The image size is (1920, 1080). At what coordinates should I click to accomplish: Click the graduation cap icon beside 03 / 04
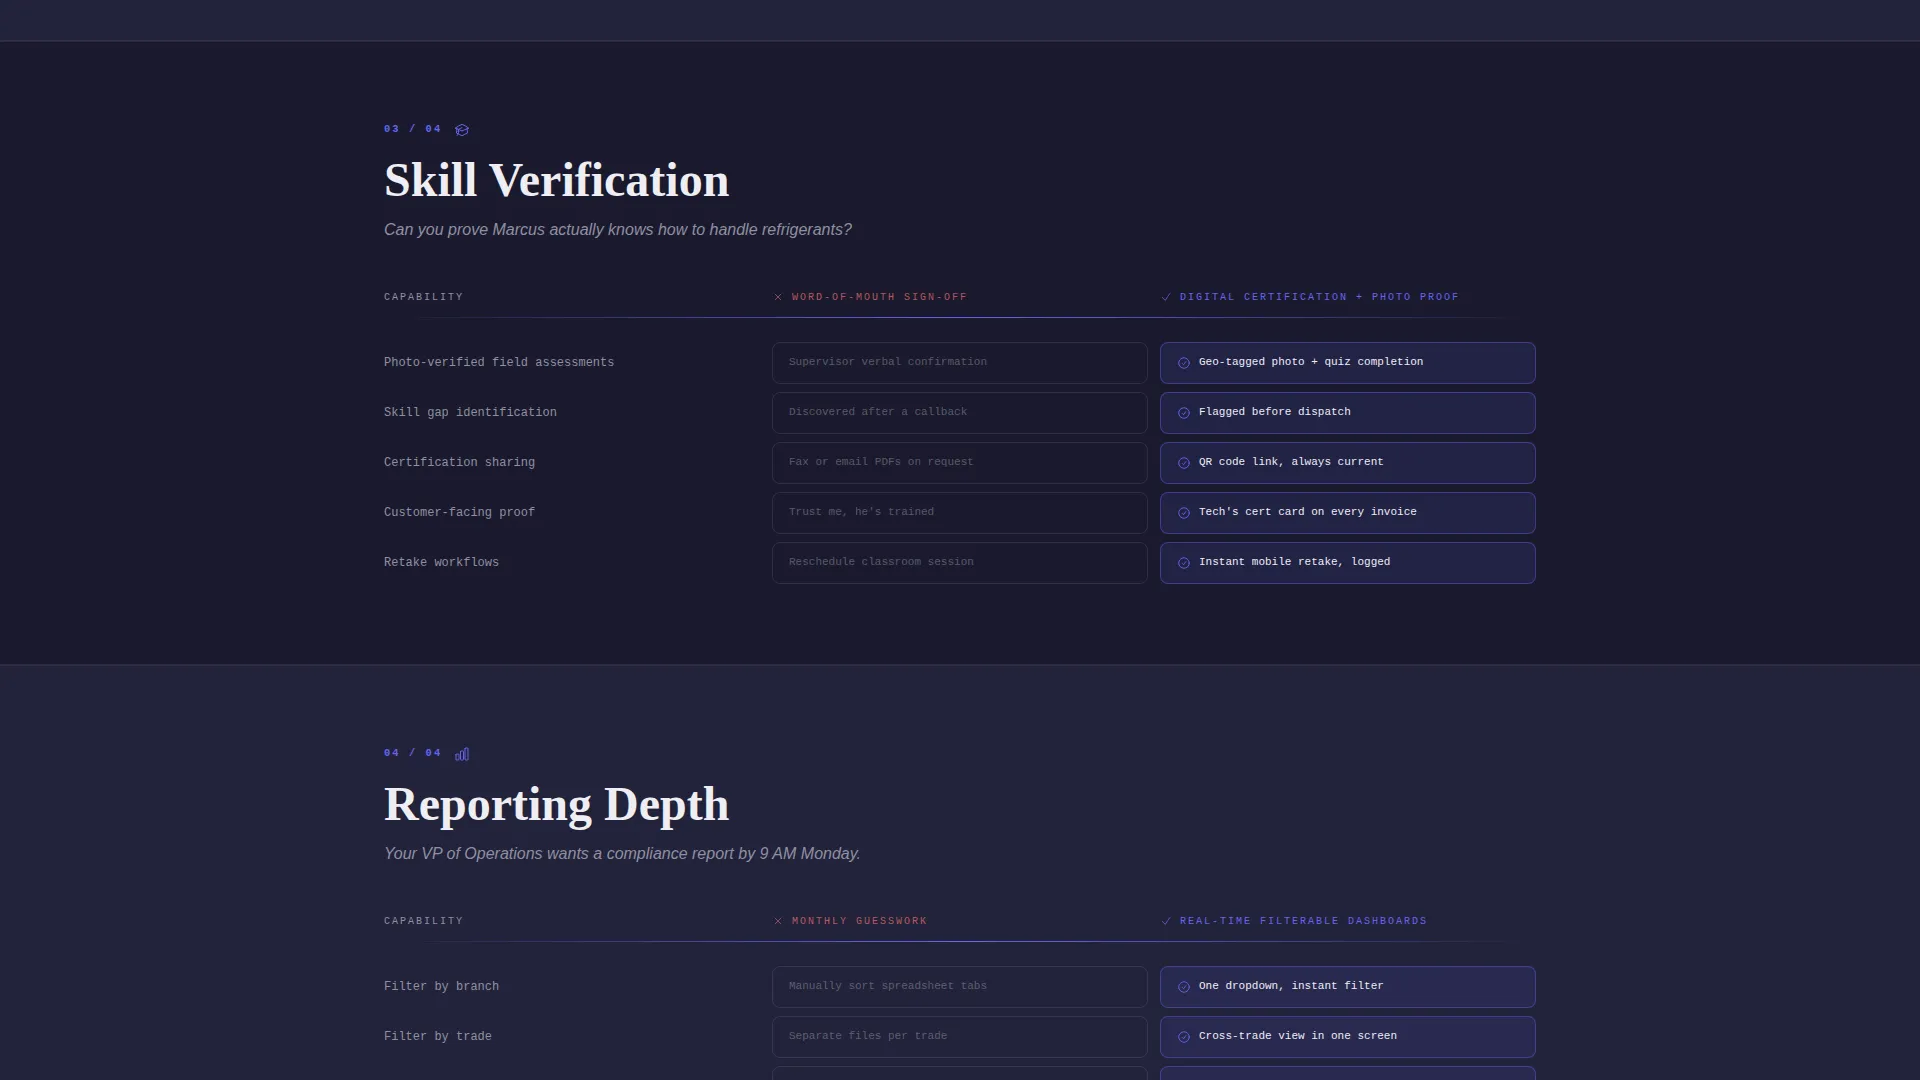click(x=462, y=130)
